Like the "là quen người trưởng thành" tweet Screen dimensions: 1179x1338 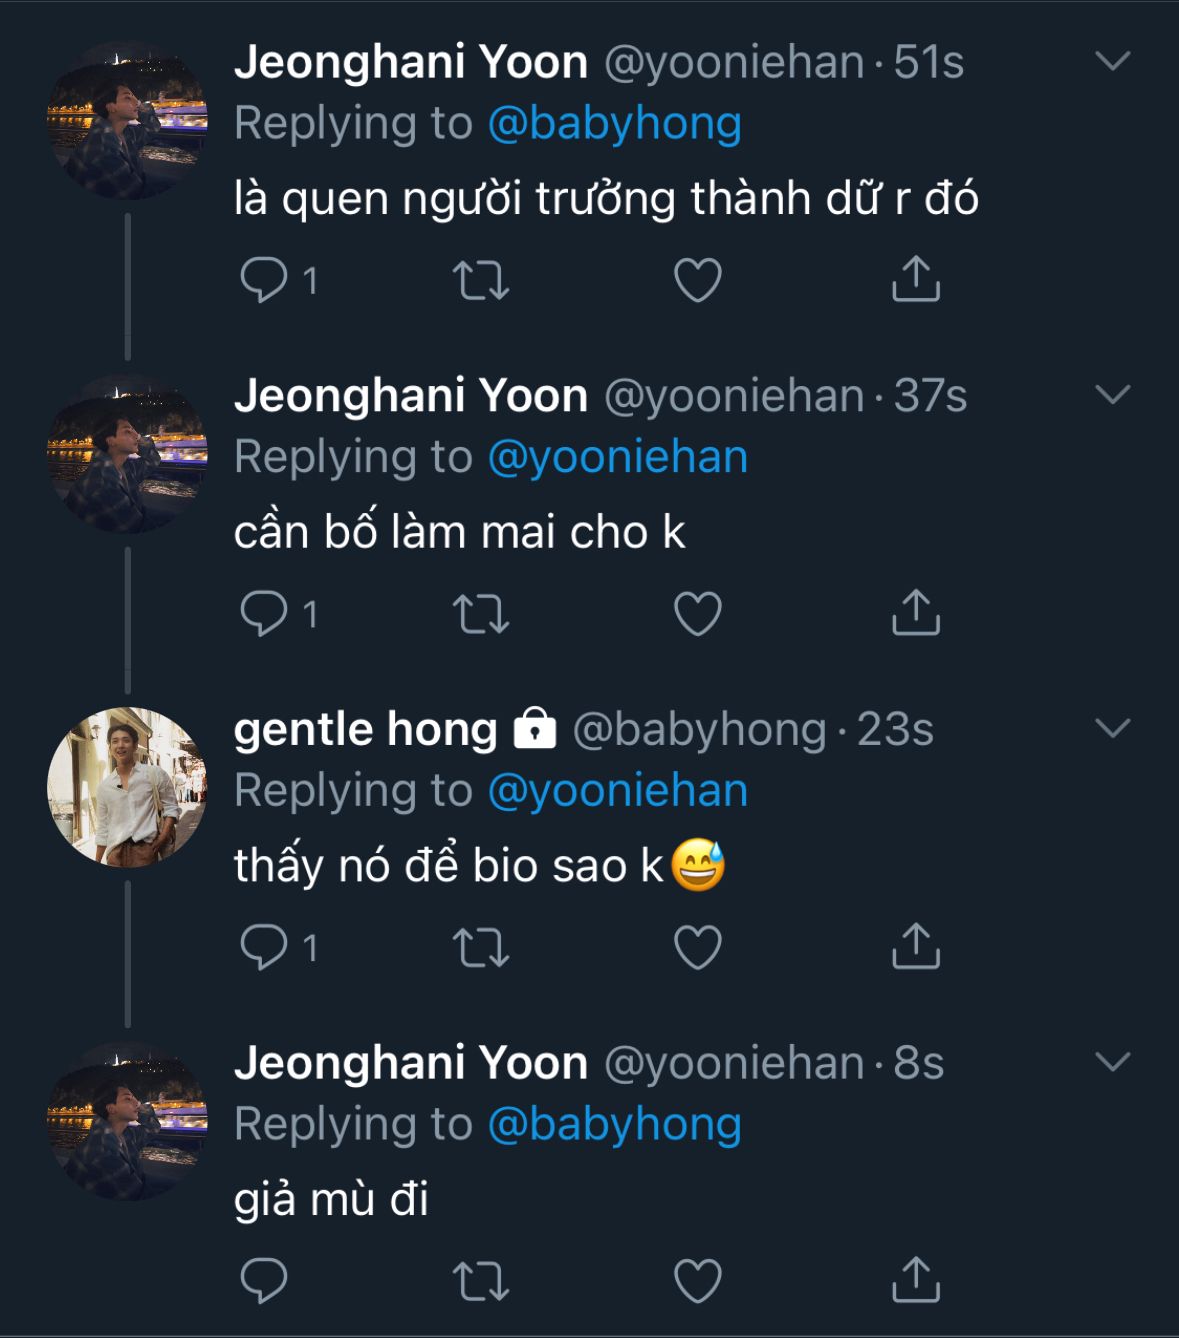[698, 280]
